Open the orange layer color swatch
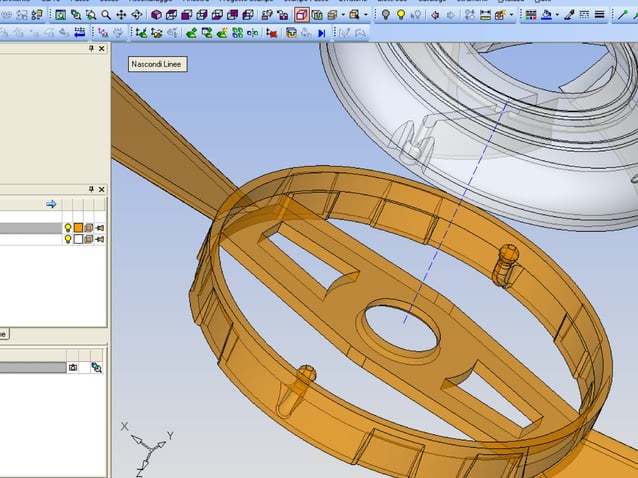The width and height of the screenshot is (638, 478). coord(78,228)
